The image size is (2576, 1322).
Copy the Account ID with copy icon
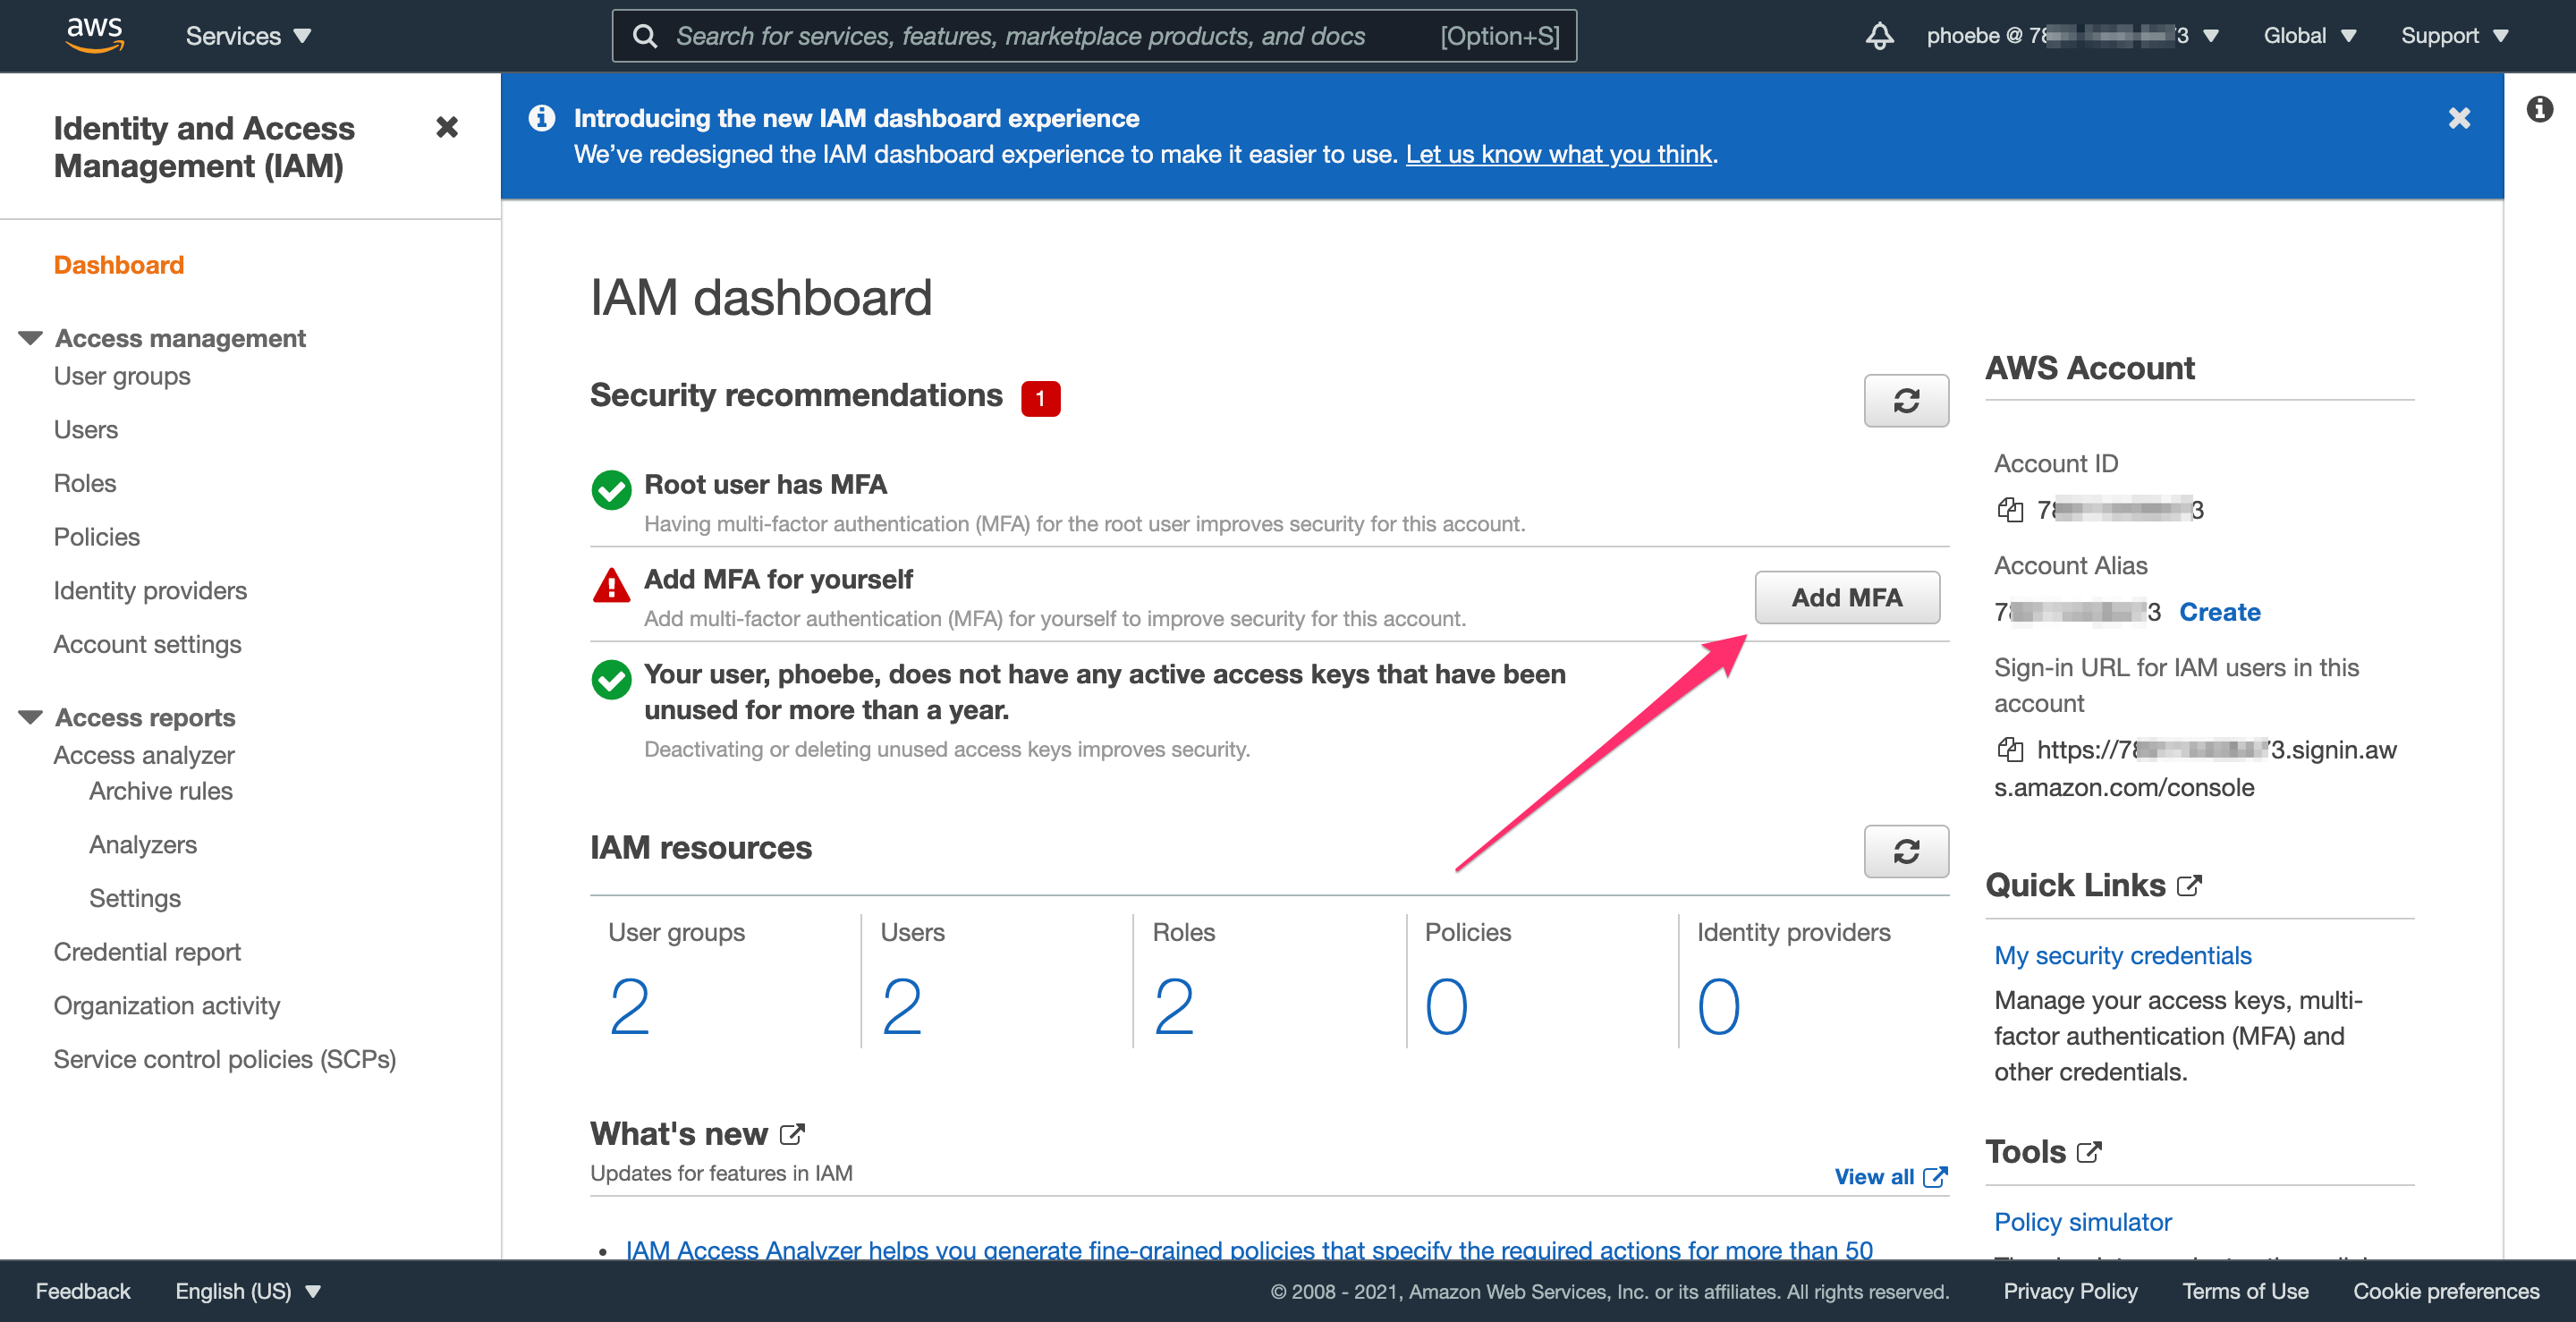(2009, 509)
